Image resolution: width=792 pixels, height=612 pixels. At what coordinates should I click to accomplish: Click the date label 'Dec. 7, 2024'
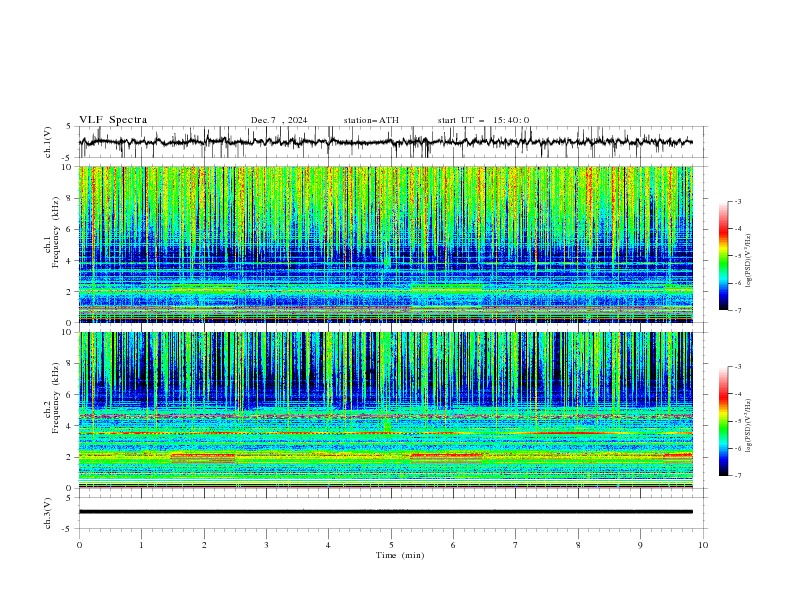click(279, 120)
